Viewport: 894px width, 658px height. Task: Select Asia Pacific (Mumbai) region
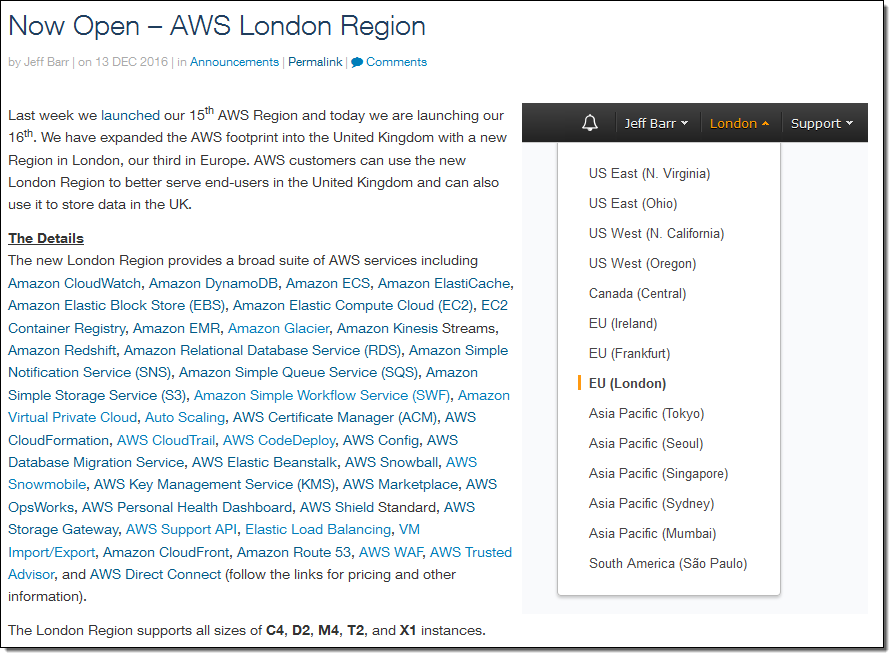coord(652,533)
